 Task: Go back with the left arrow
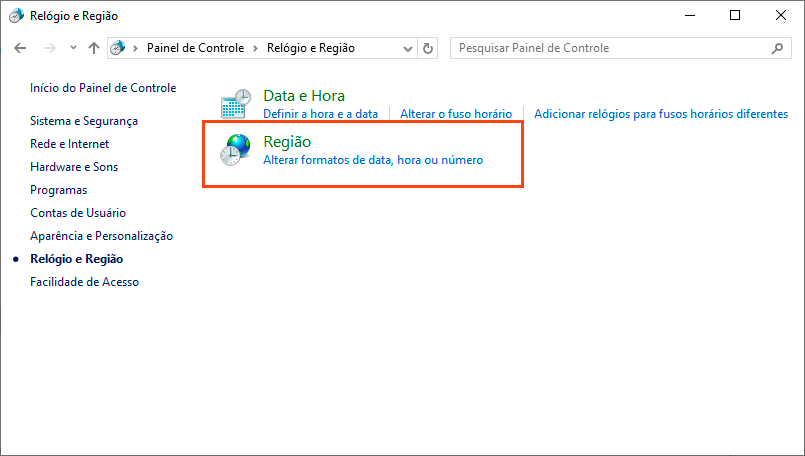click(20, 48)
